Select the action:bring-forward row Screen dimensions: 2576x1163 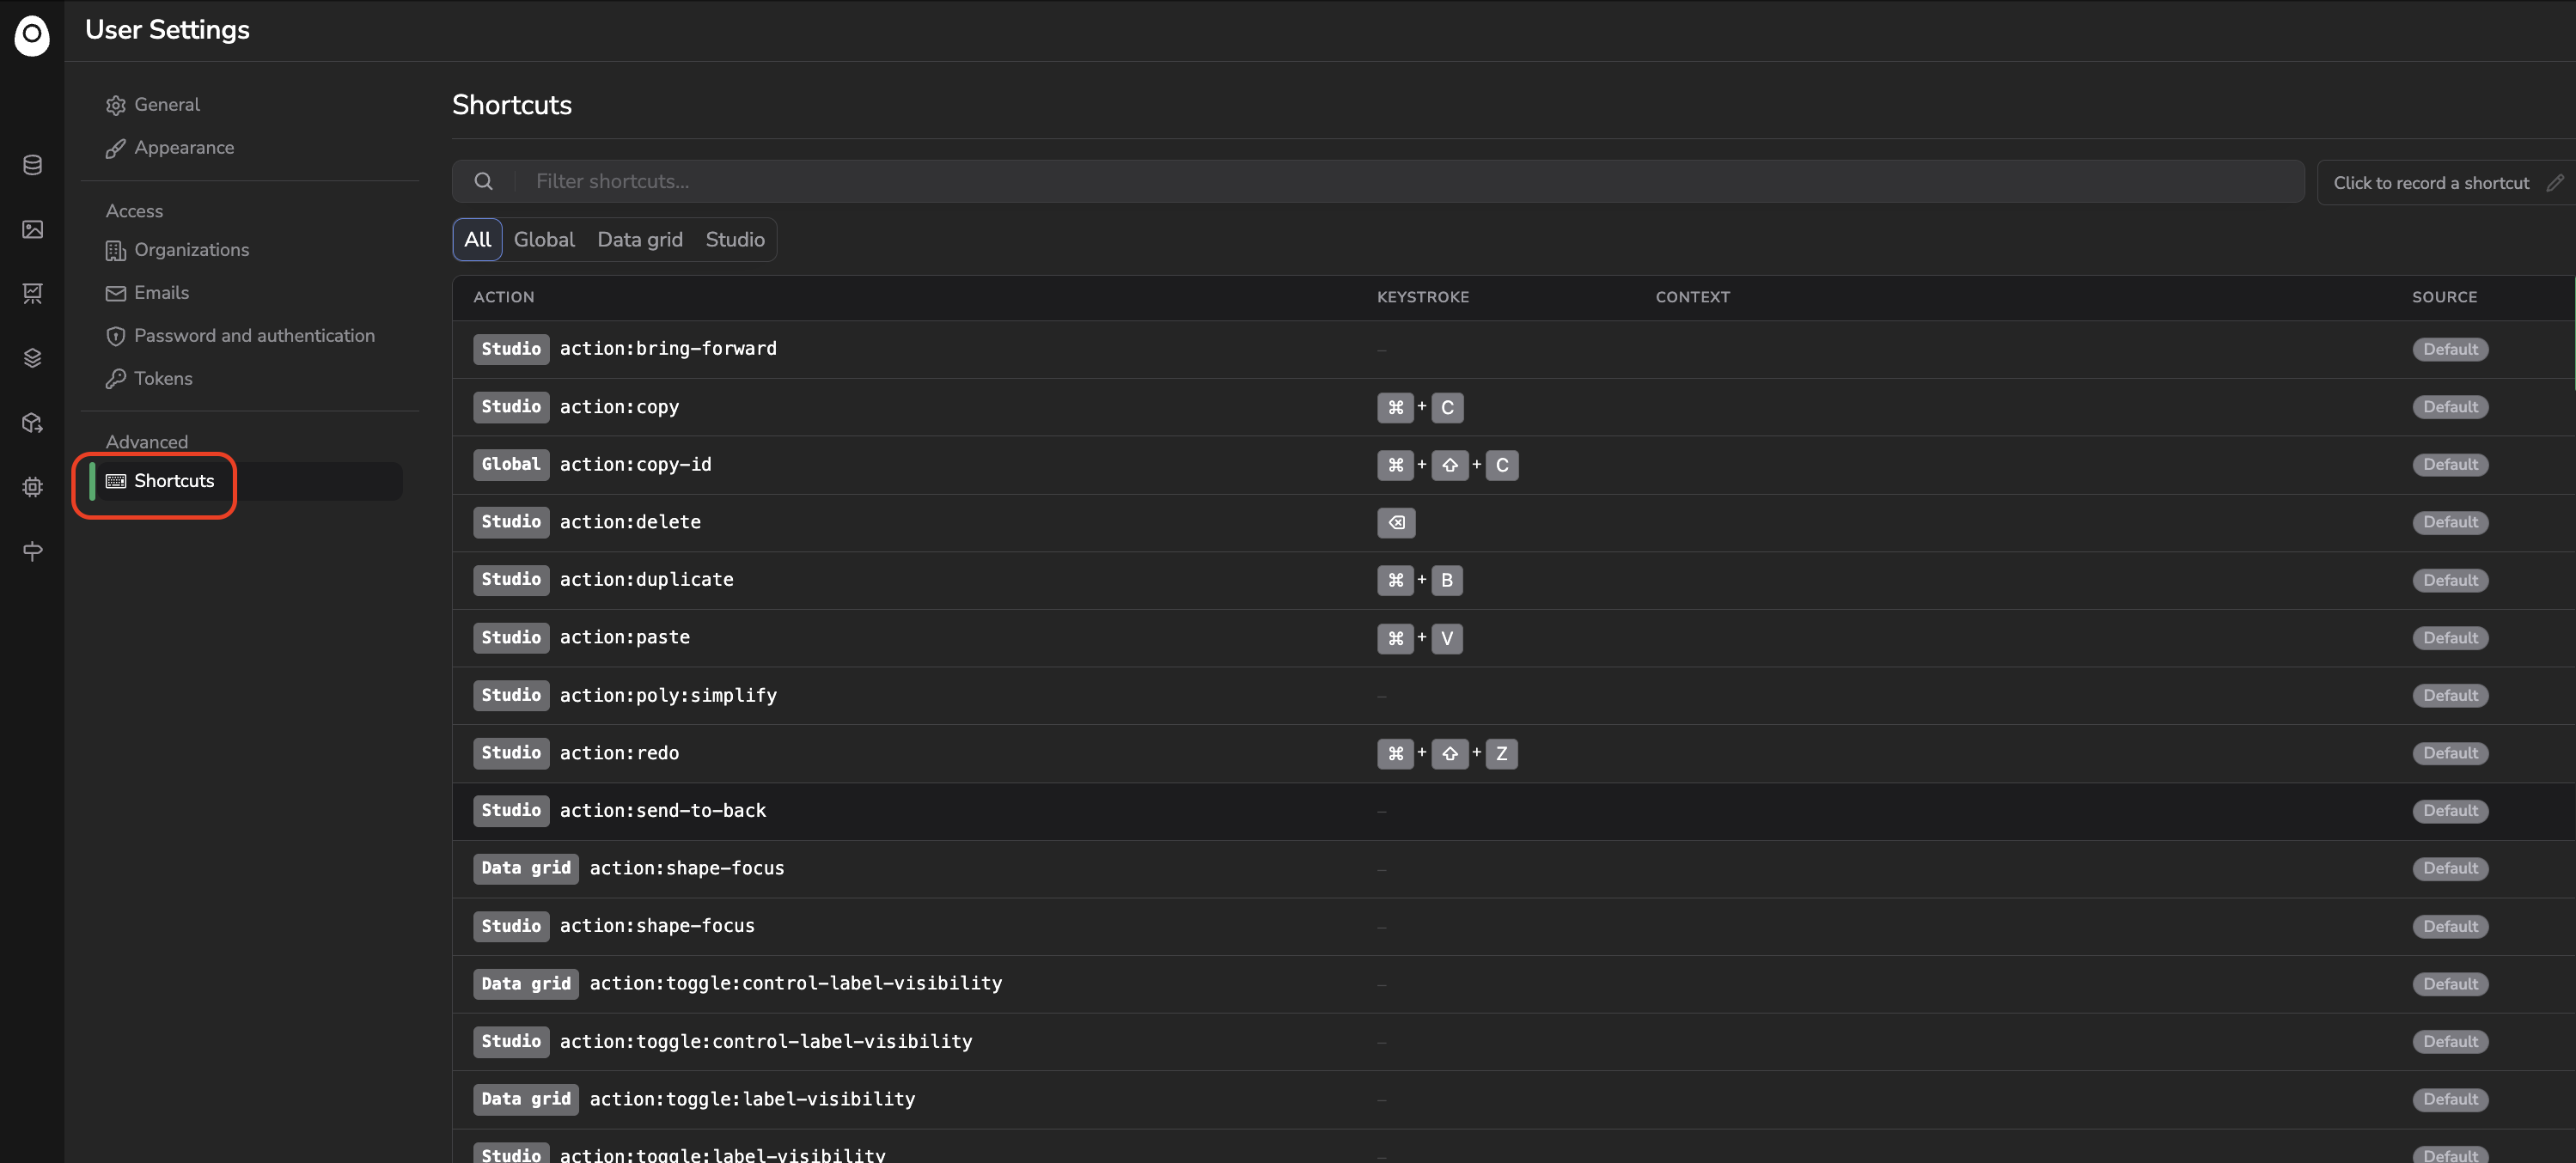[x=1513, y=349]
